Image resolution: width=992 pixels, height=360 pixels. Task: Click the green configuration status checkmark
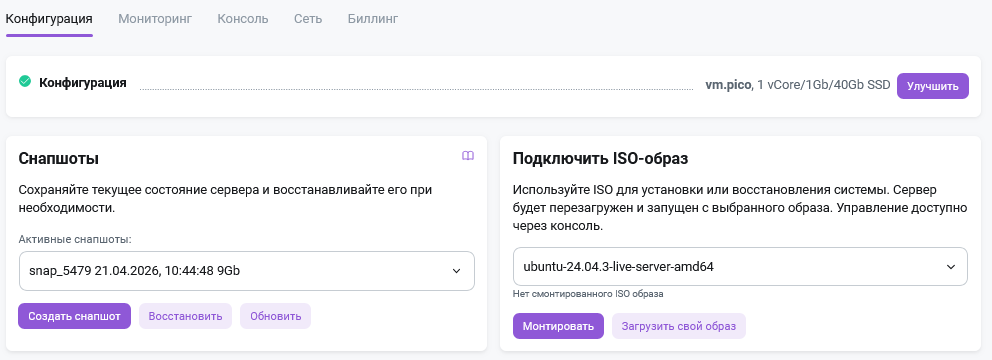click(x=25, y=81)
